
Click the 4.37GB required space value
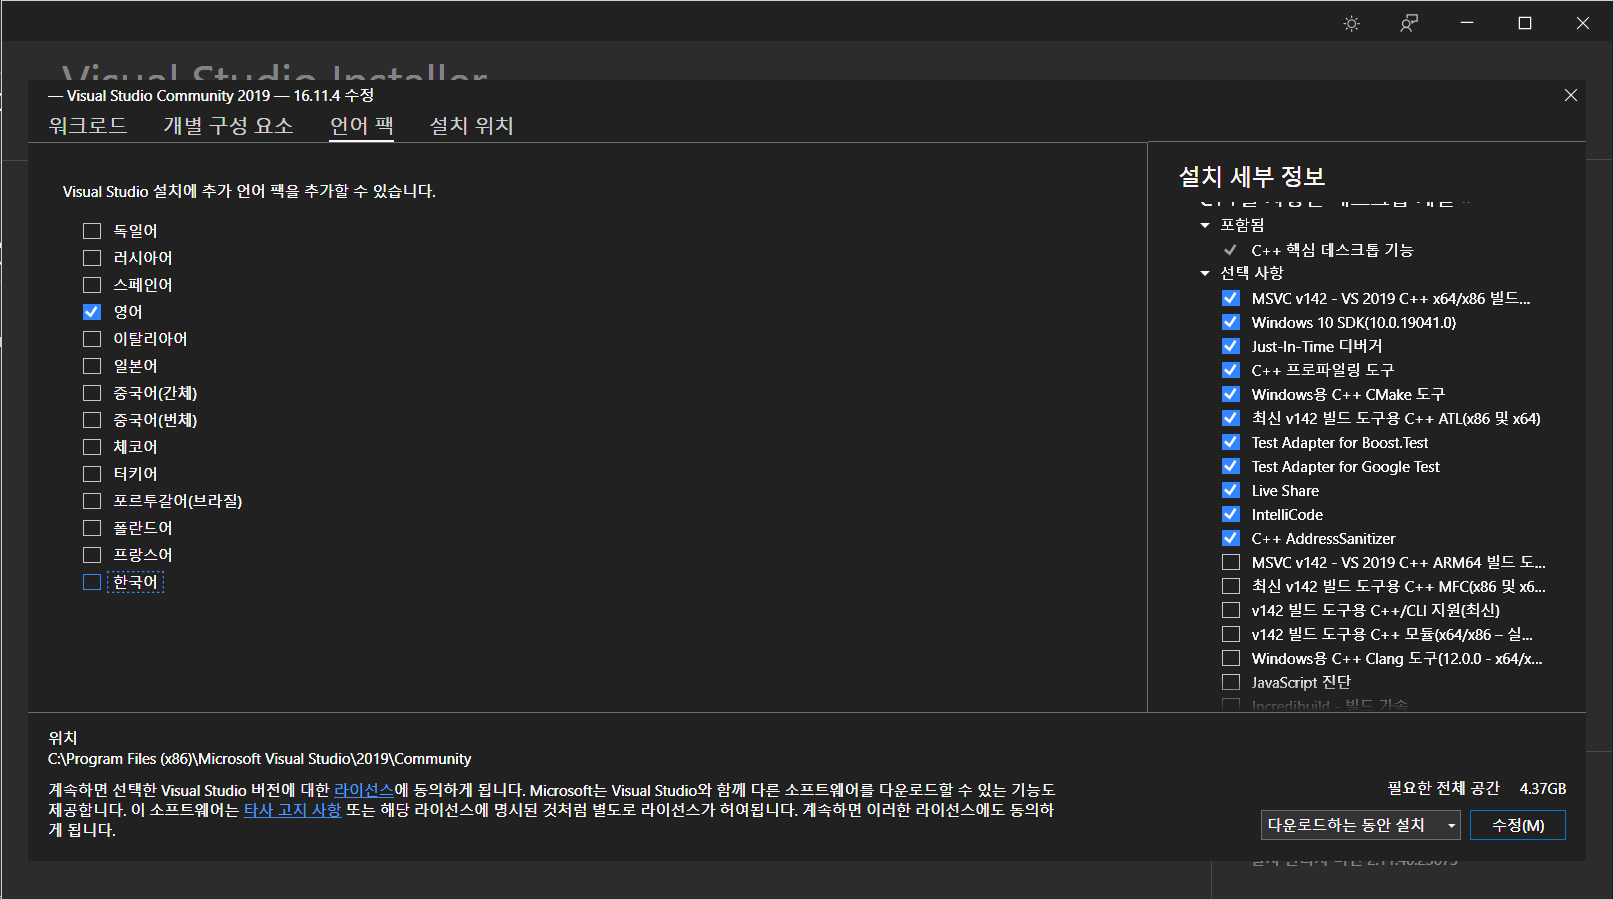1543,789
